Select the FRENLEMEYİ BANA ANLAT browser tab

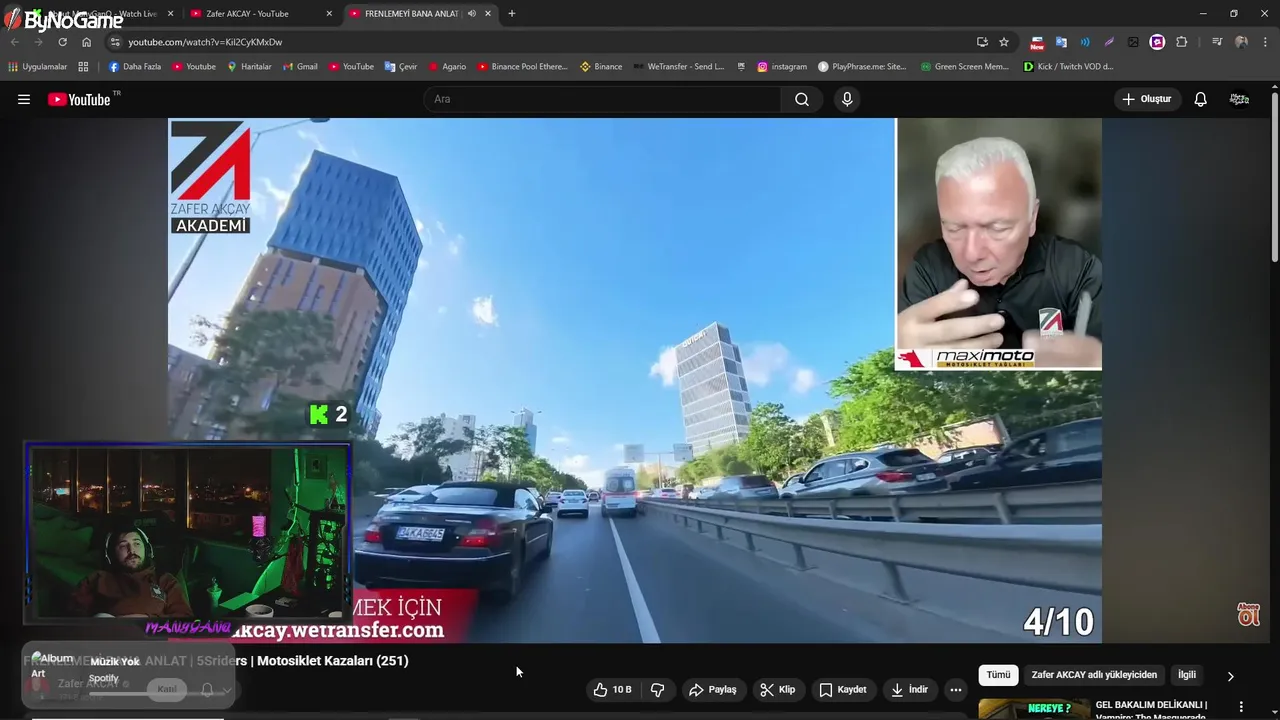pyautogui.click(x=410, y=14)
